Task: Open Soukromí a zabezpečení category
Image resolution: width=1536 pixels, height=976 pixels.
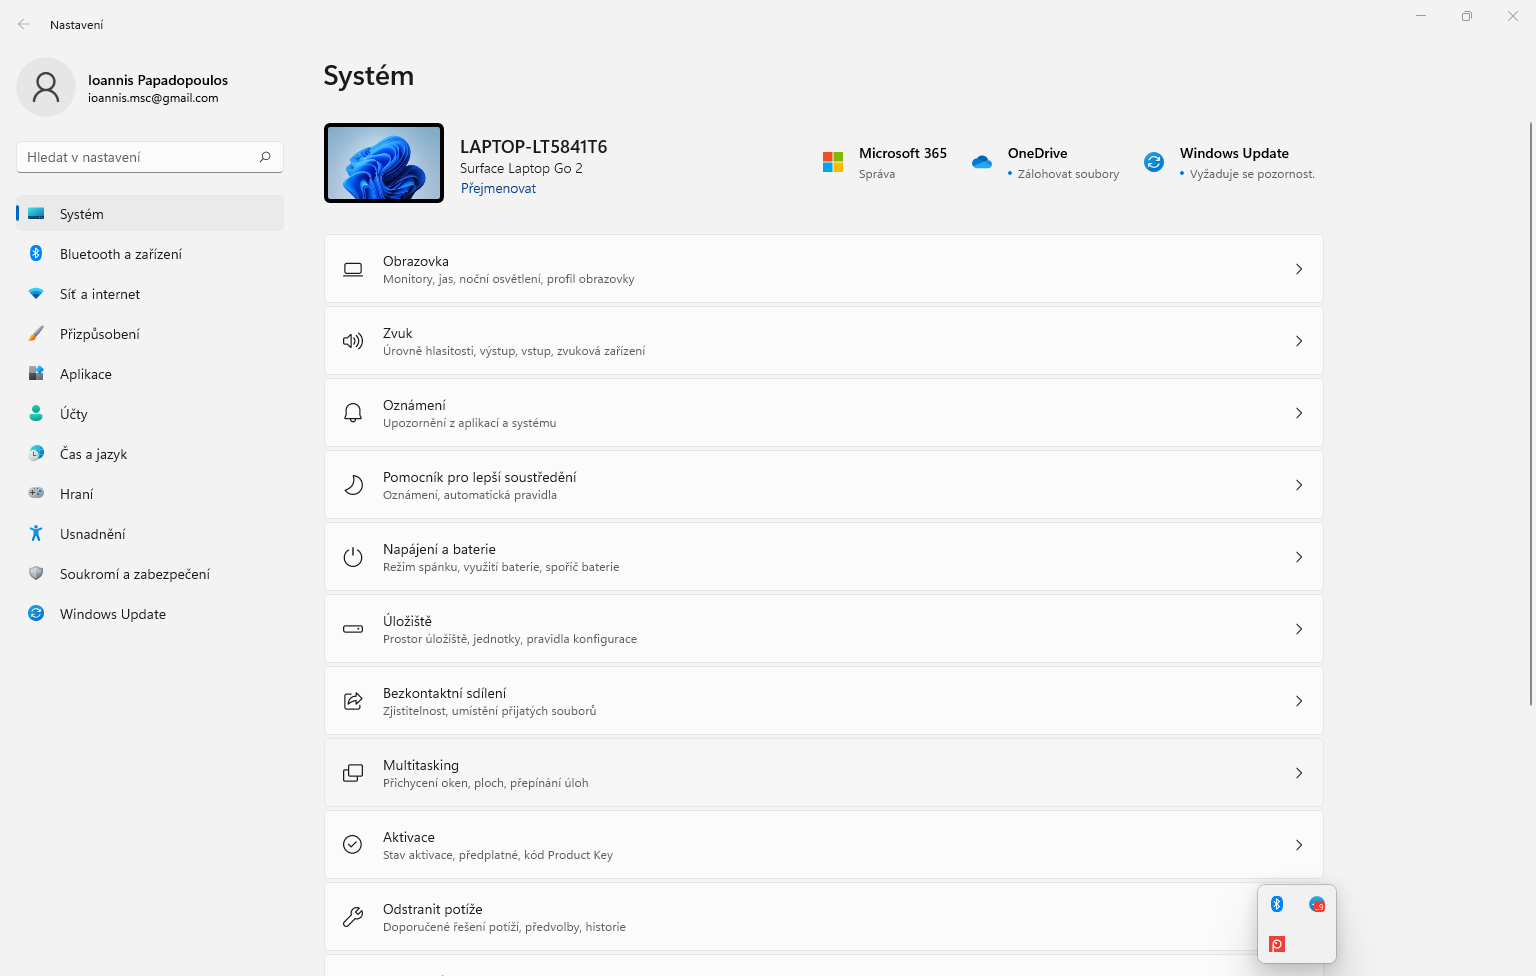Action: [135, 574]
